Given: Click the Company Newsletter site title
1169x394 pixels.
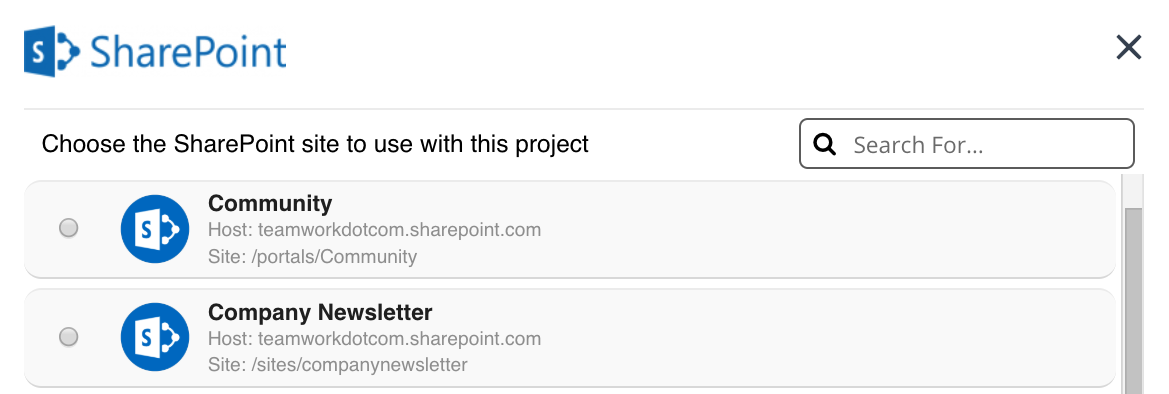Looking at the screenshot, I should [320, 312].
